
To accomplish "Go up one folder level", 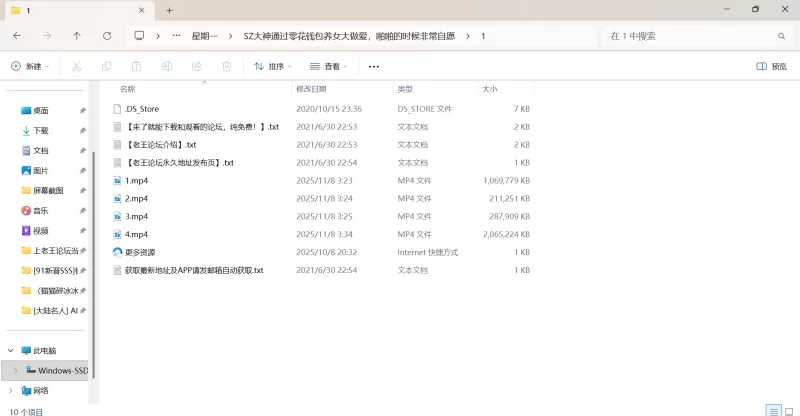I will (77, 35).
